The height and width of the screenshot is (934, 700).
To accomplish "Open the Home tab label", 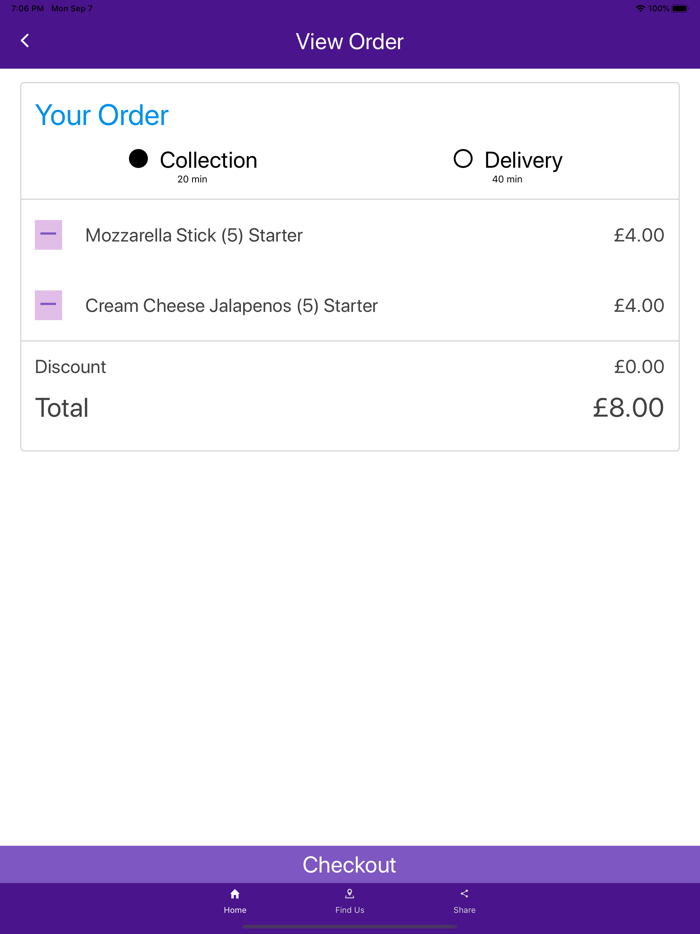I will tap(235, 910).
